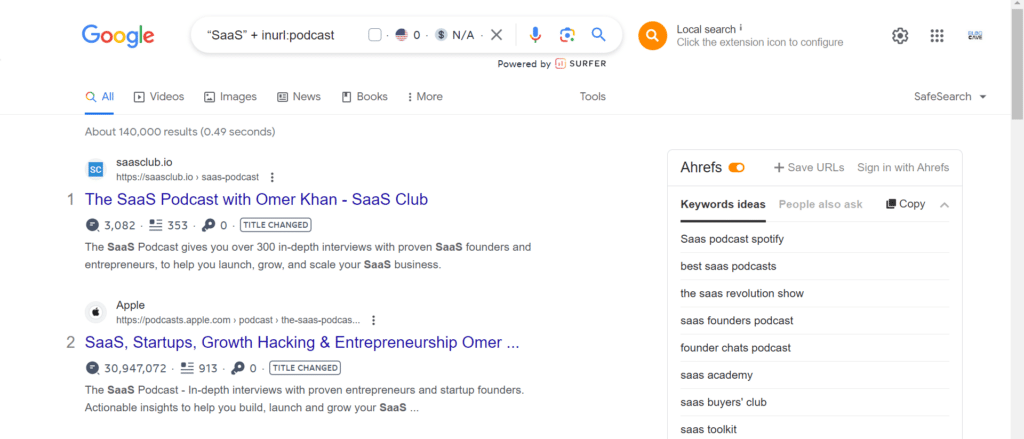Open Google Lens image search
This screenshot has height=439, width=1024.
(x=567, y=35)
